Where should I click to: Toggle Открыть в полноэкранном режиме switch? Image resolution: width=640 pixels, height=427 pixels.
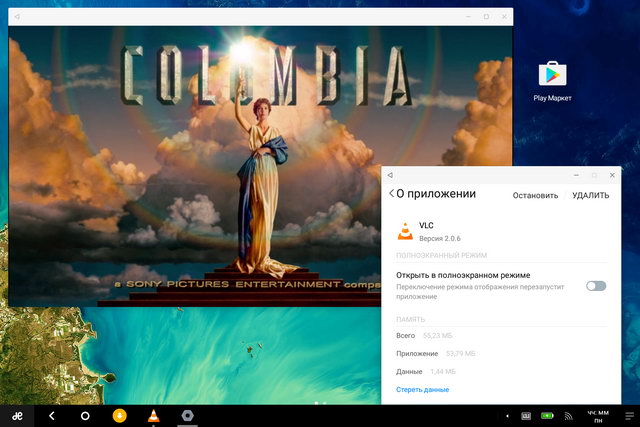pyautogui.click(x=596, y=286)
